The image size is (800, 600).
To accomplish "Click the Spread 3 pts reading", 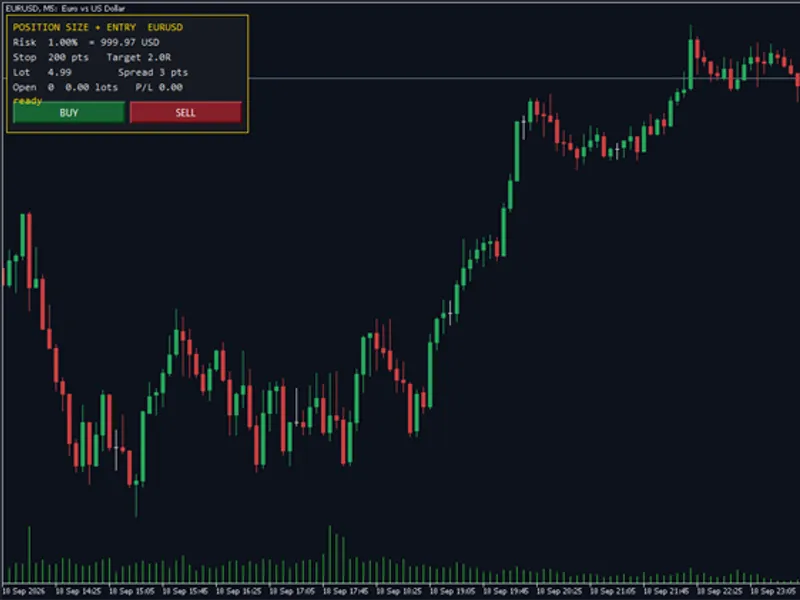I will coord(153,72).
